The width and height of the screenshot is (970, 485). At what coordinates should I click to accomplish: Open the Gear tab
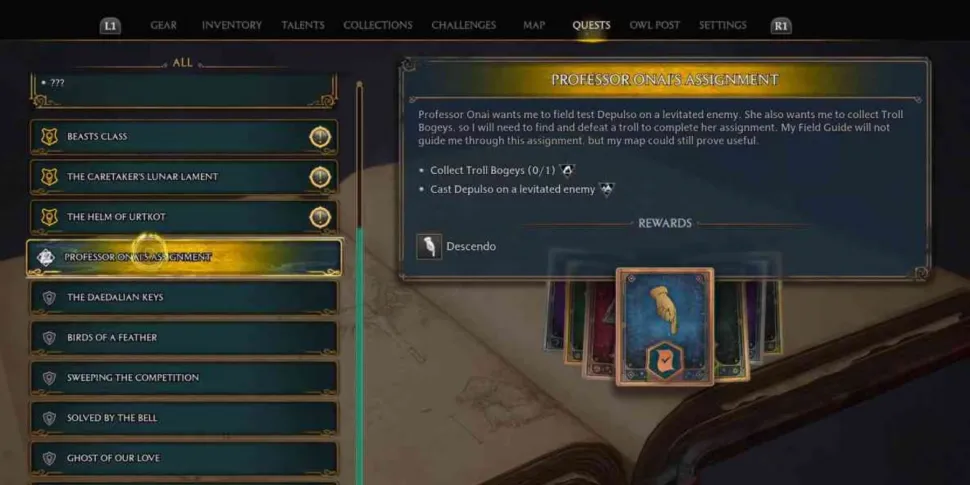click(x=163, y=25)
